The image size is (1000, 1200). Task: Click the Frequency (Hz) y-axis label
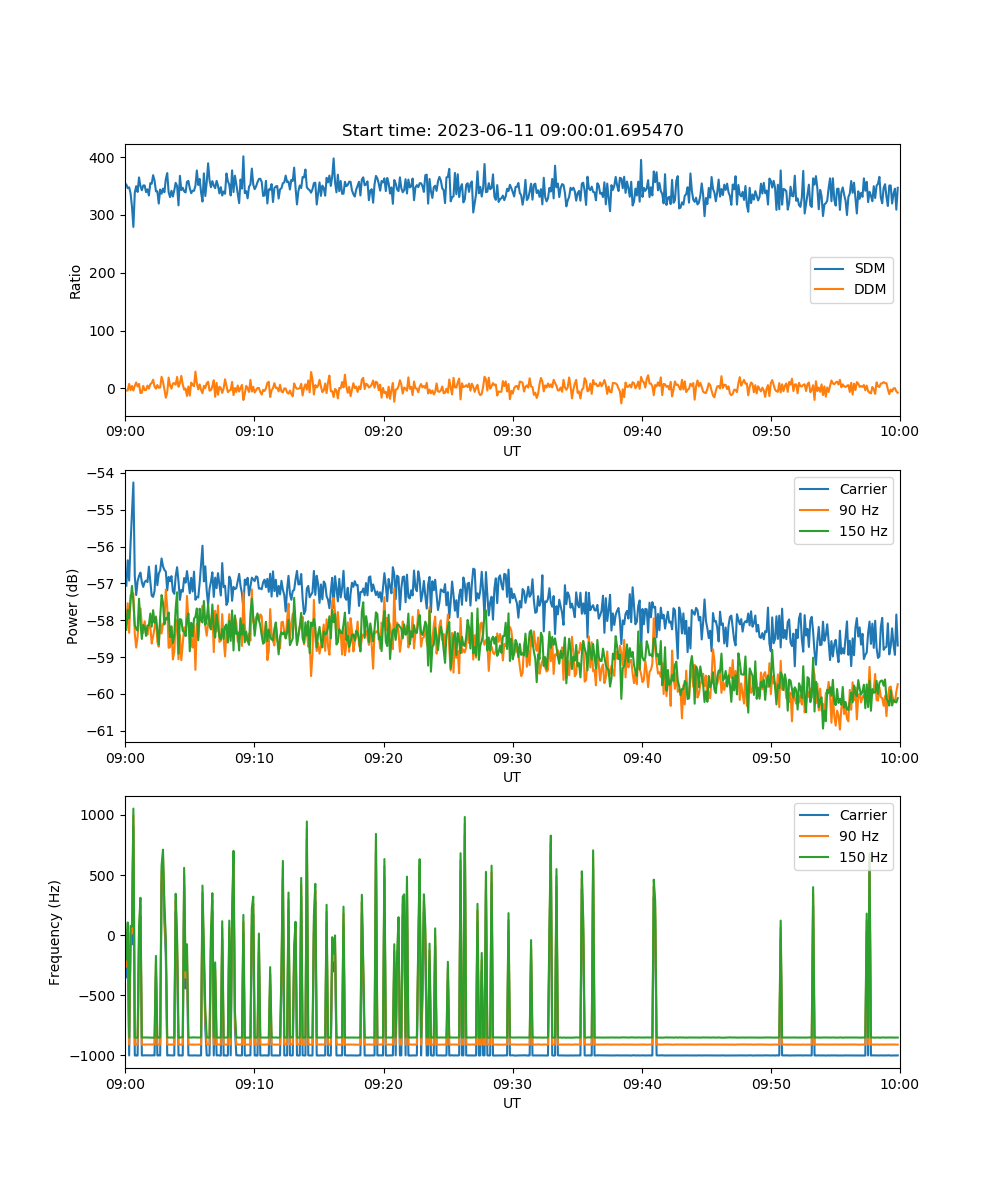[55, 932]
